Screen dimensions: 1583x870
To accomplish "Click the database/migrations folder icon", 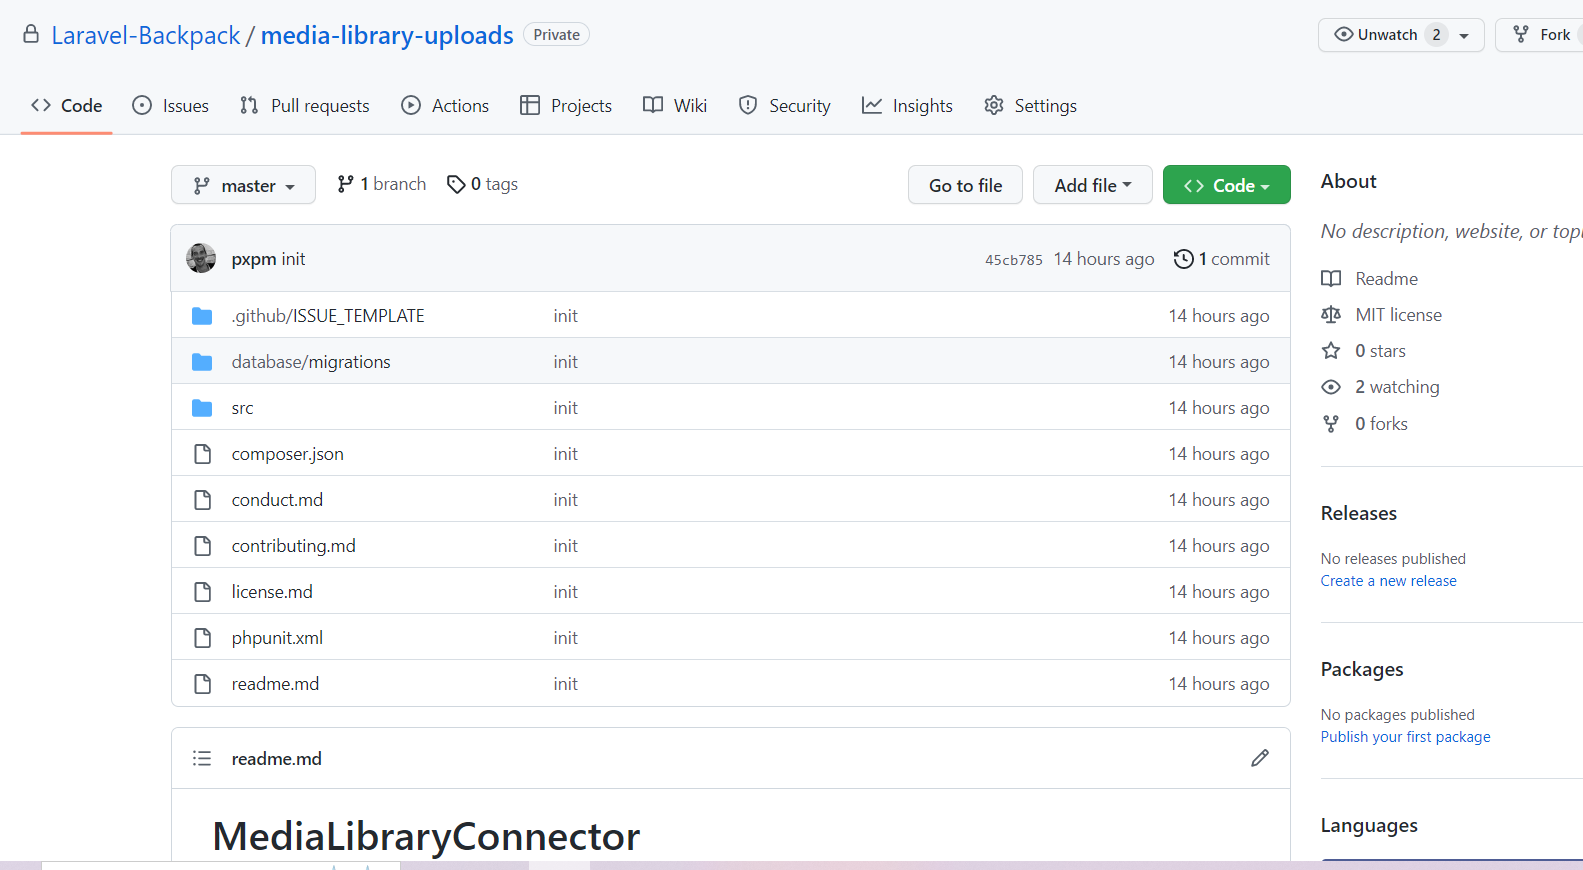I will [202, 362].
